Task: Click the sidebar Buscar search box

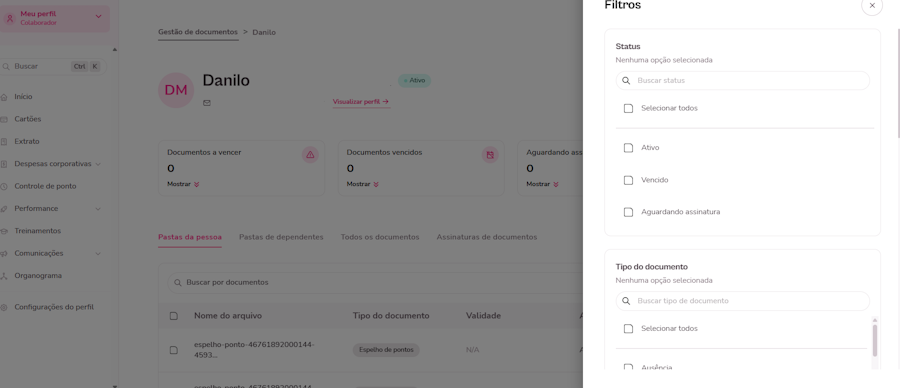Action: (x=53, y=67)
